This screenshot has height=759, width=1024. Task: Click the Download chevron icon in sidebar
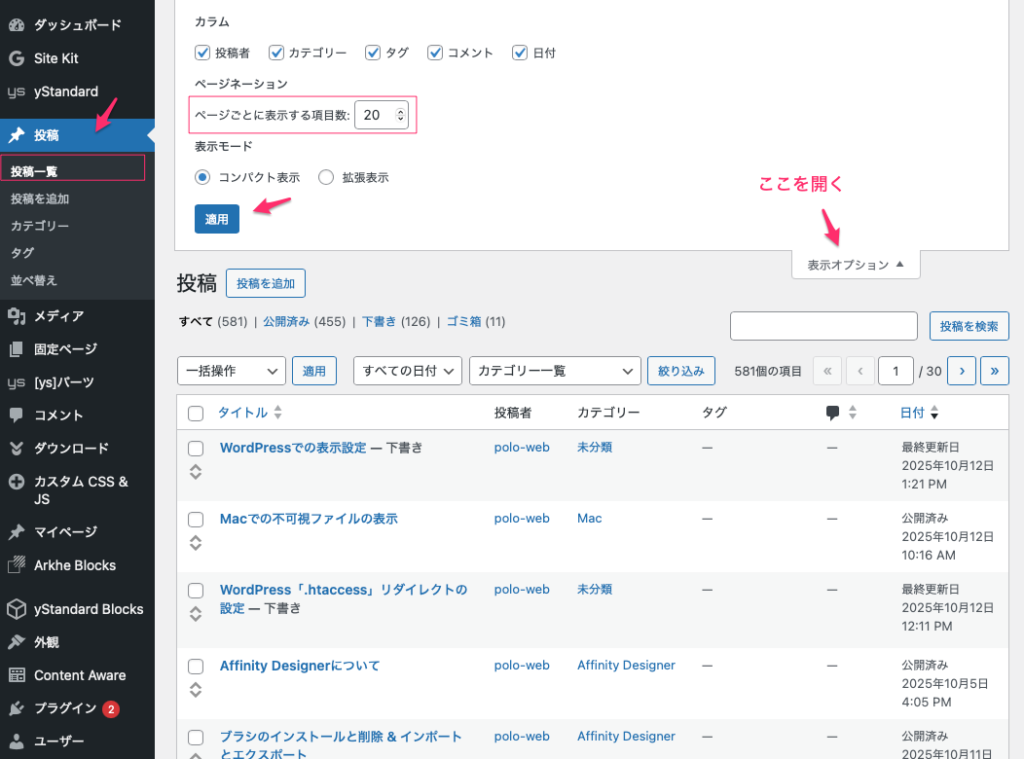(16, 448)
